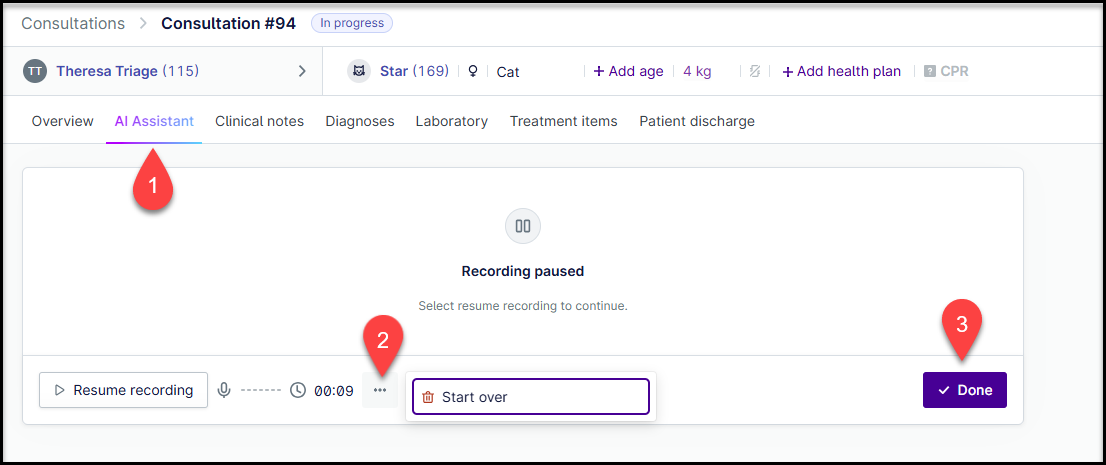Click the TT avatar for Theresa Triage
Viewport: 1106px width, 465px height.
coord(35,71)
